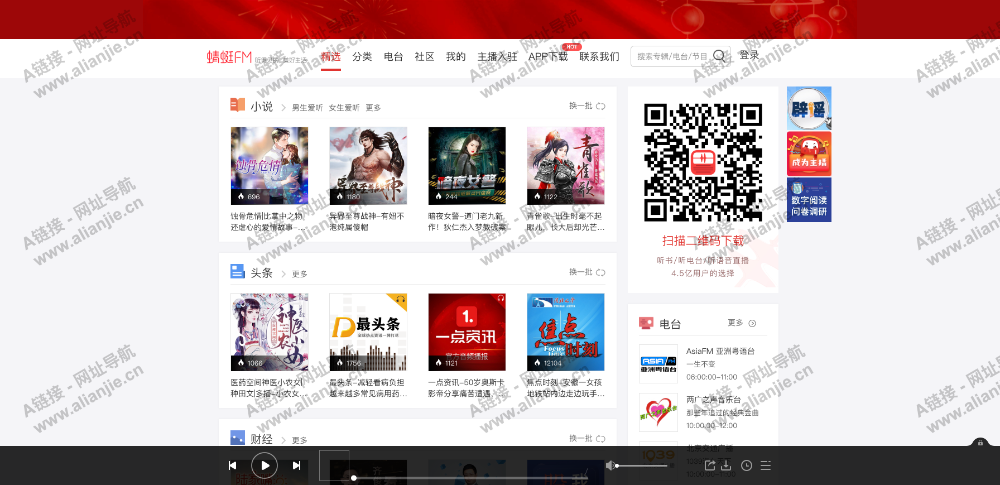The height and width of the screenshot is (485, 1000).
Task: Open the AsiaFM 亚洲粤语台 logo
Action: [x=658, y=364]
